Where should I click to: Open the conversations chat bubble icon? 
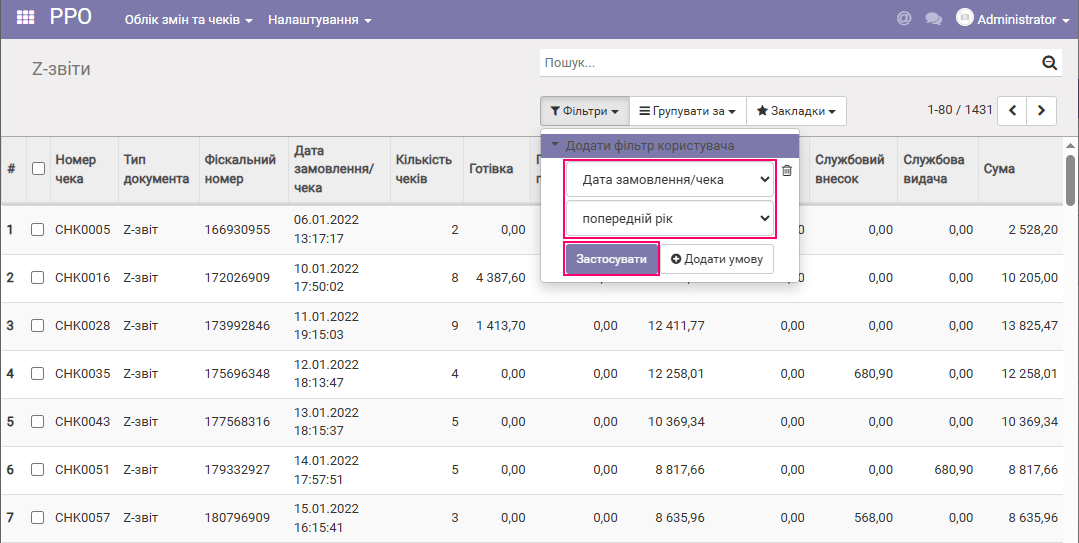[934, 19]
